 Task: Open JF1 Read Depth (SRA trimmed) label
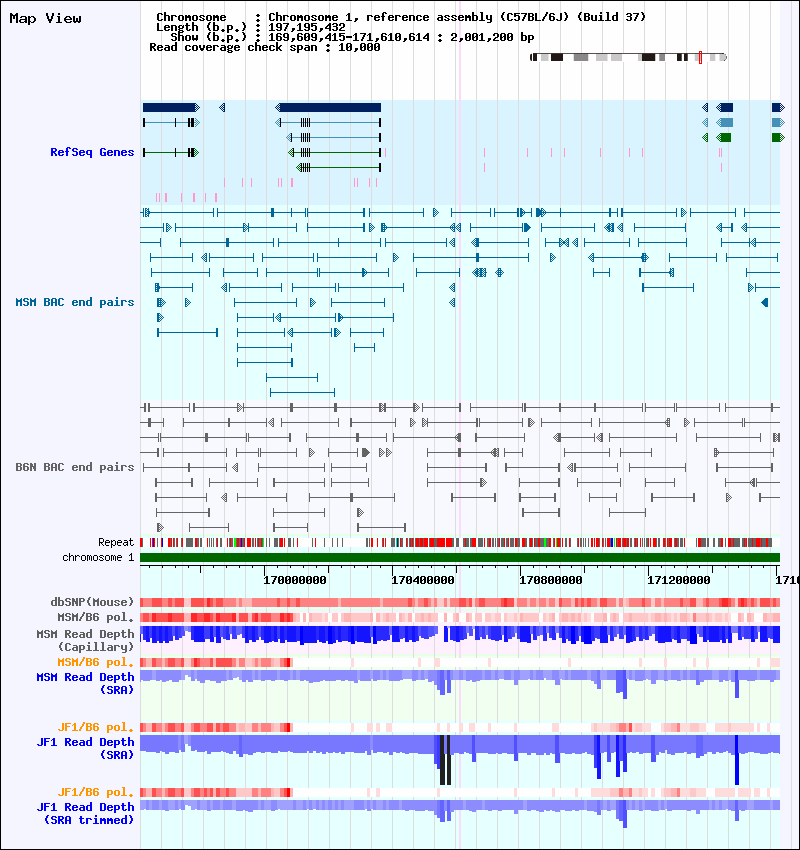[x=85, y=813]
